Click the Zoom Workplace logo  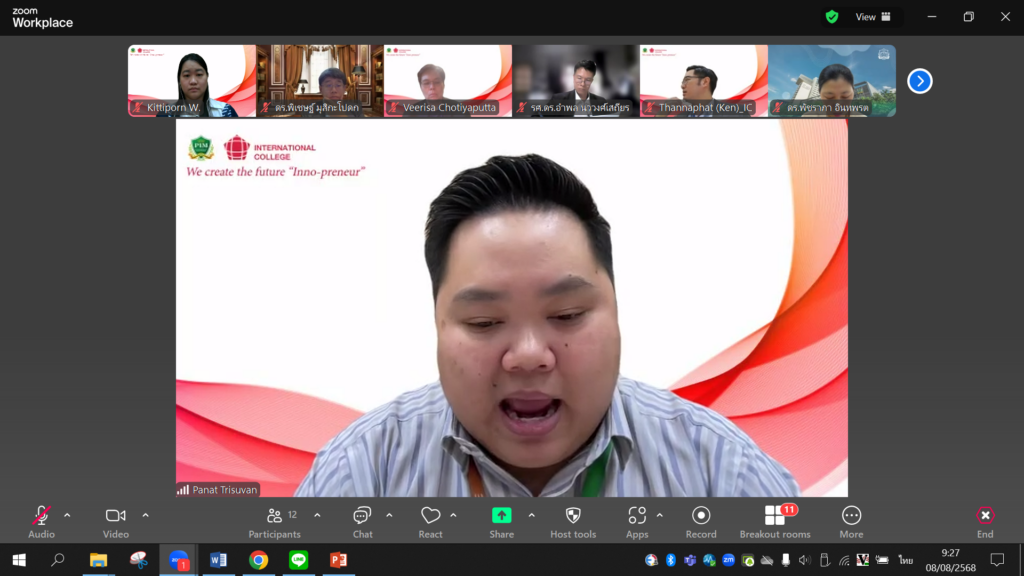[x=42, y=18]
